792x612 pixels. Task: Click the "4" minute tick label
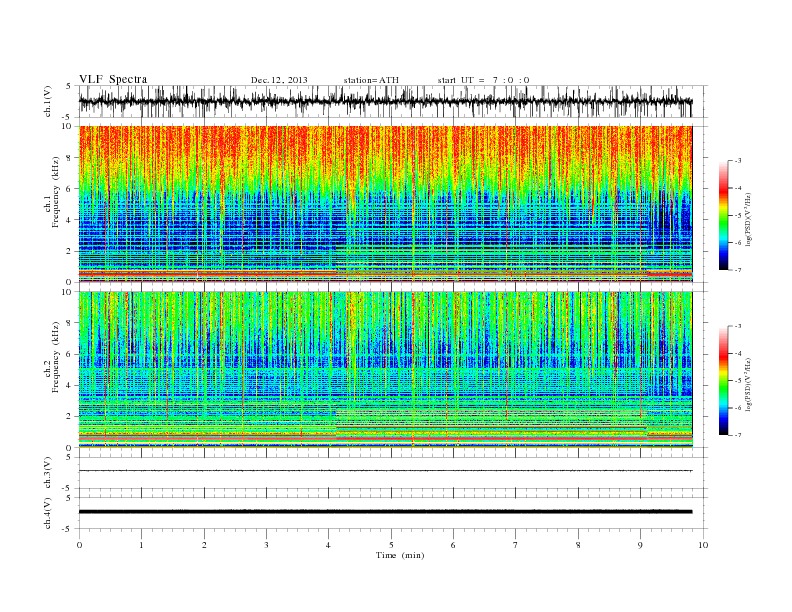[x=329, y=545]
